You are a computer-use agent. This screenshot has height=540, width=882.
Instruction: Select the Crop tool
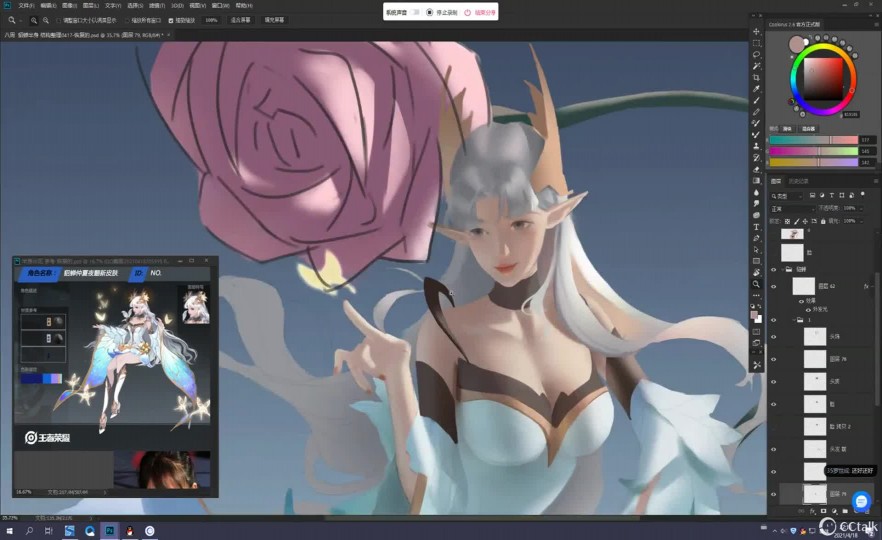(757, 78)
